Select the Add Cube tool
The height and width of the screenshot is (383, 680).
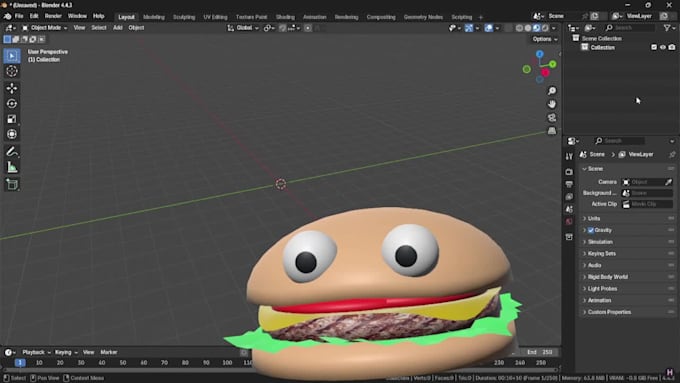tap(12, 184)
